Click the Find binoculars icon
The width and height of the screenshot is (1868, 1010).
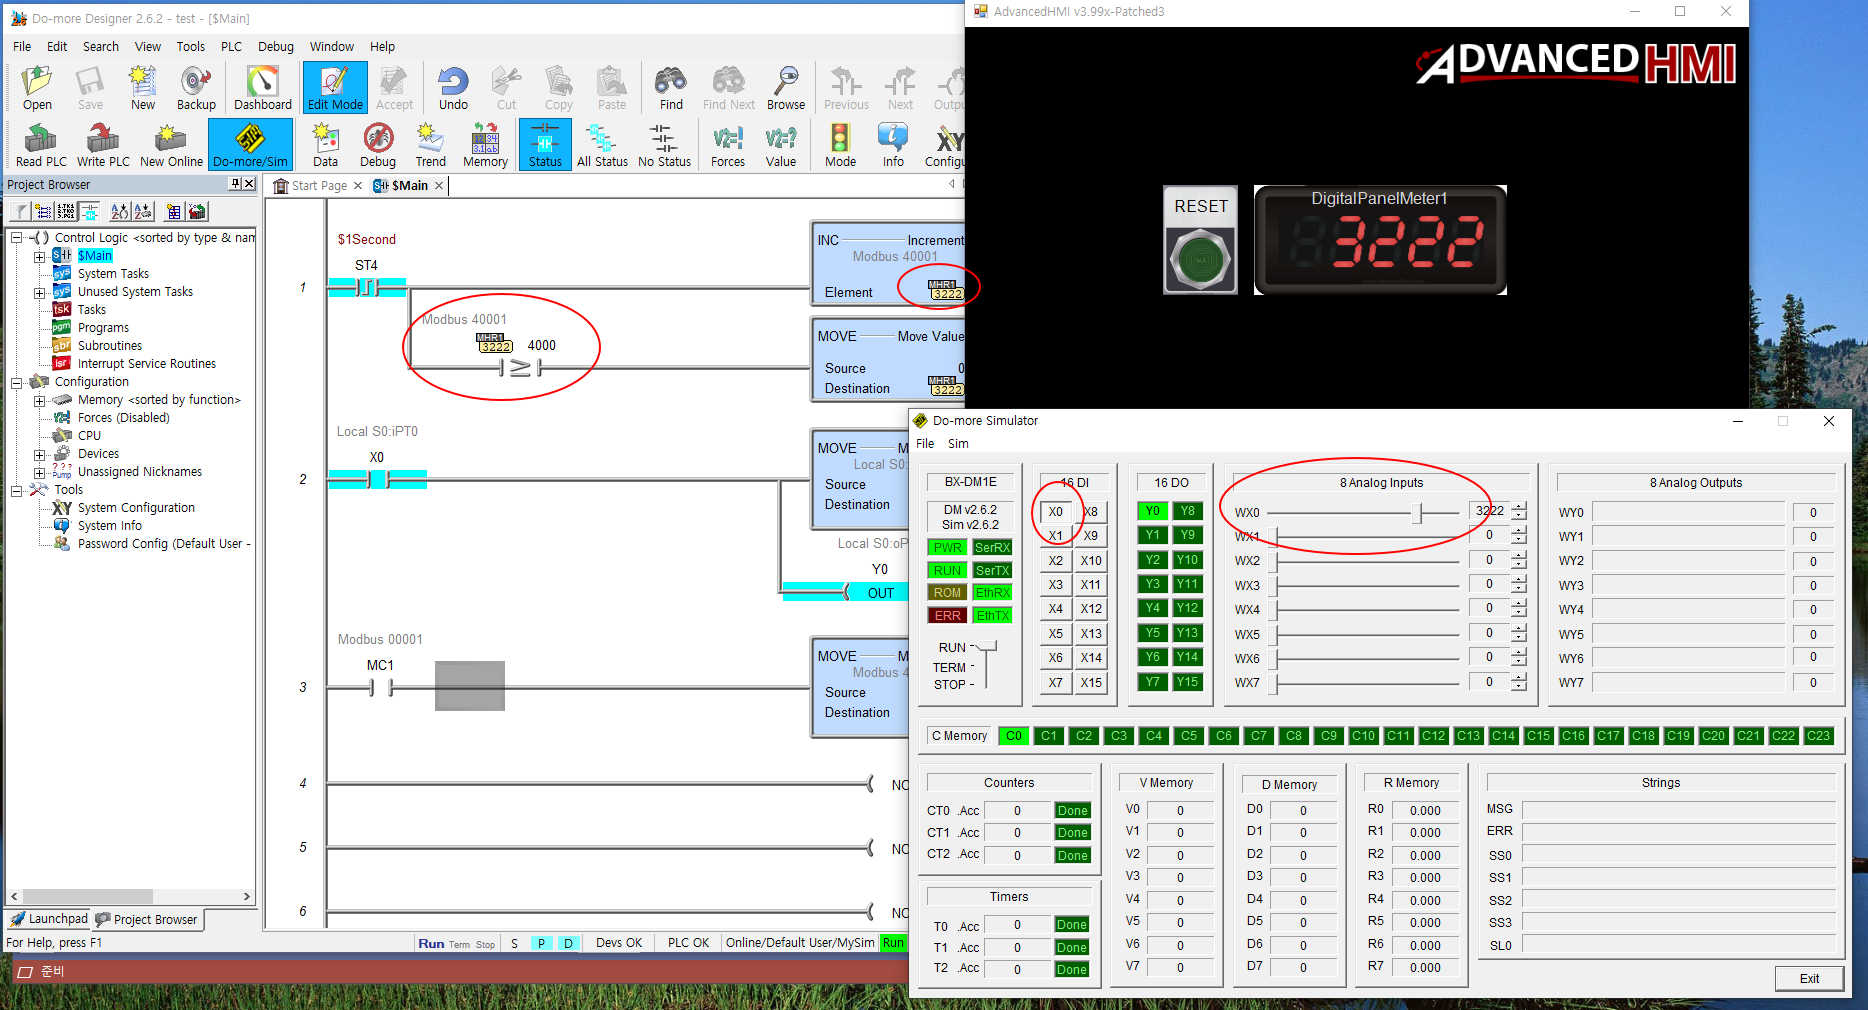(671, 88)
